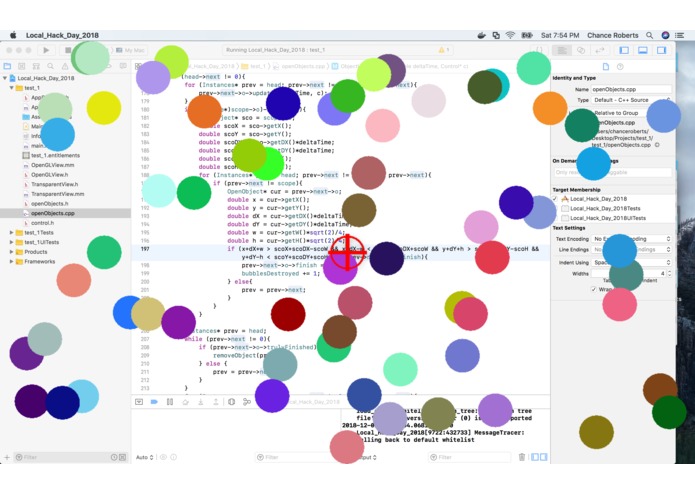Open Siri from the menu bar
The image size is (695, 494).
click(x=665, y=35)
